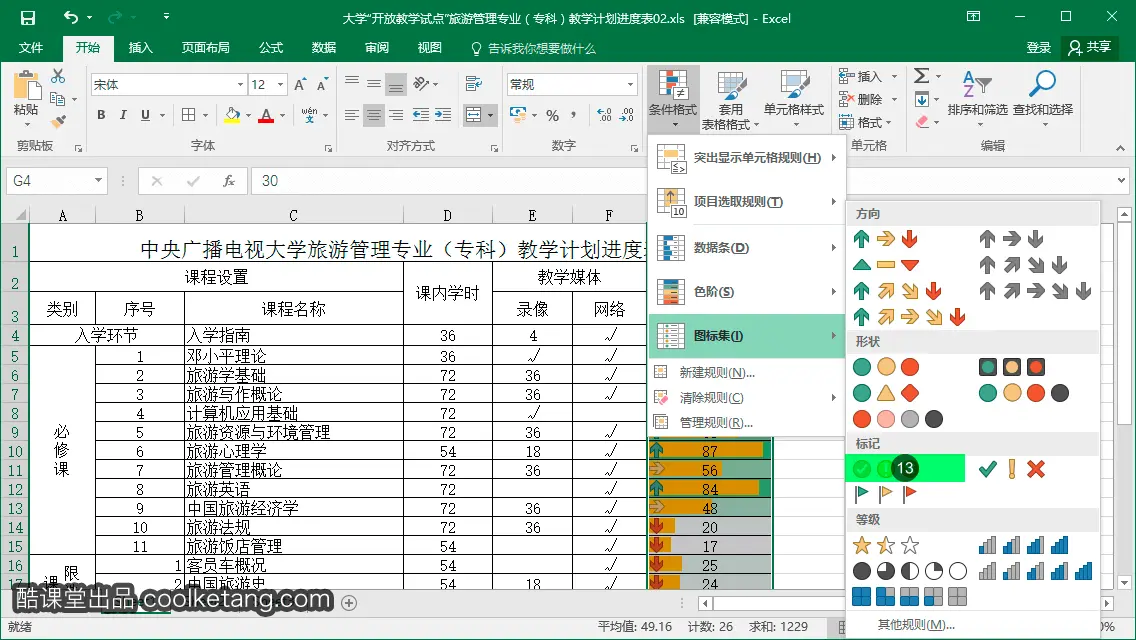The width and height of the screenshot is (1136, 640).
Task: Click Increase Decimal icon
Action: tap(604, 115)
